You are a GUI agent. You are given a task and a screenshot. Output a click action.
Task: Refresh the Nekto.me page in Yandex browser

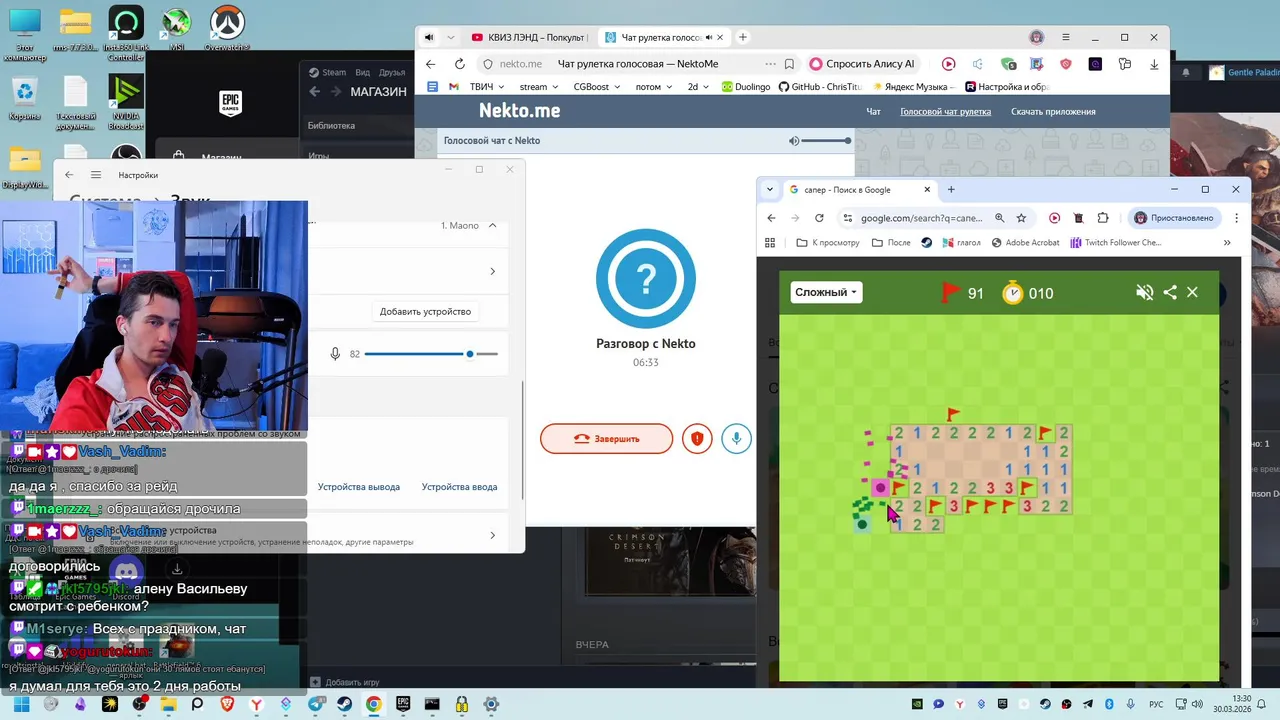(459, 64)
